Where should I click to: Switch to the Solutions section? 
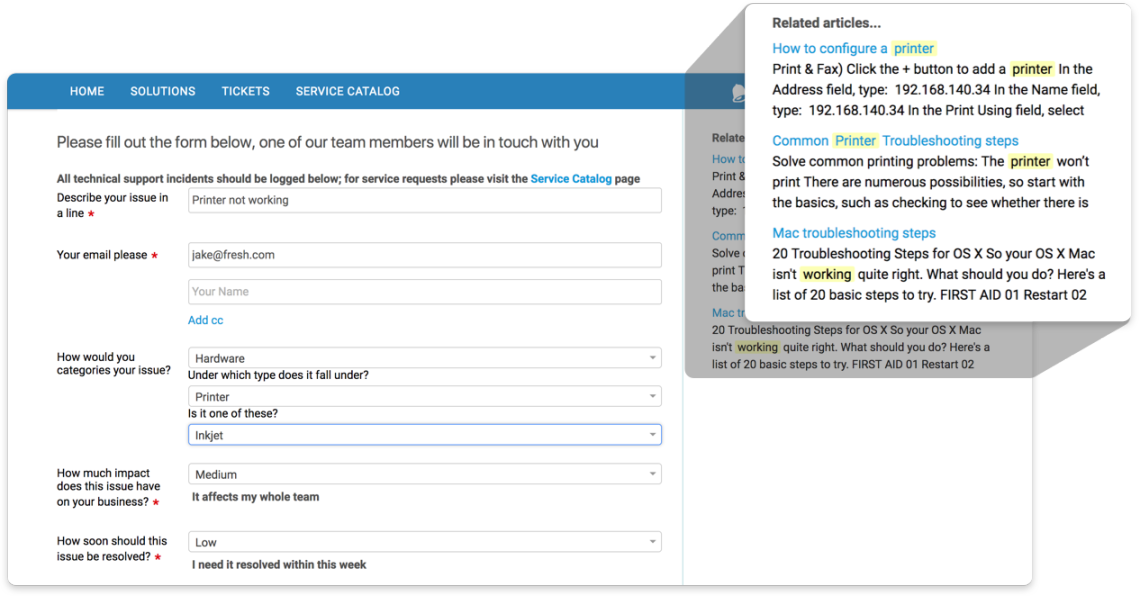pyautogui.click(x=162, y=91)
